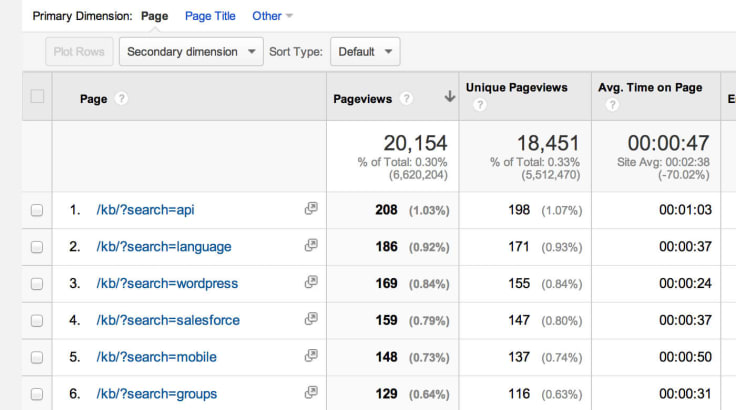
Task: Open the /kb/?search=mobile link
Action: click(156, 357)
